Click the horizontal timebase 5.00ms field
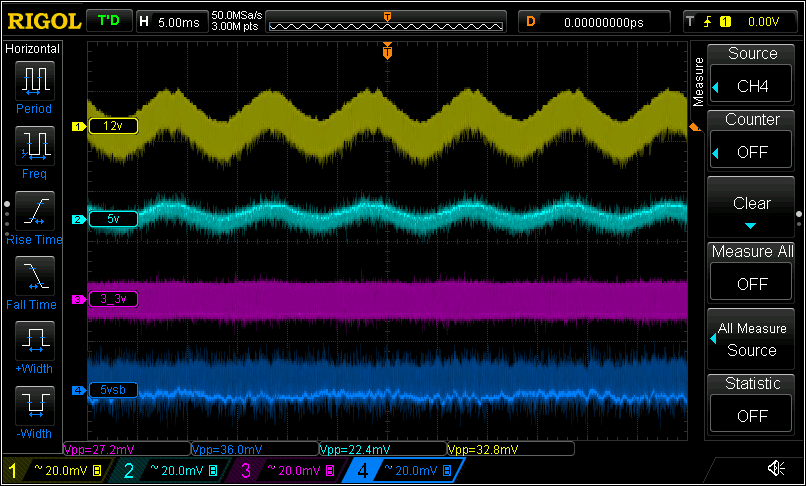Viewport: 806px width, 486px height. tap(171, 22)
